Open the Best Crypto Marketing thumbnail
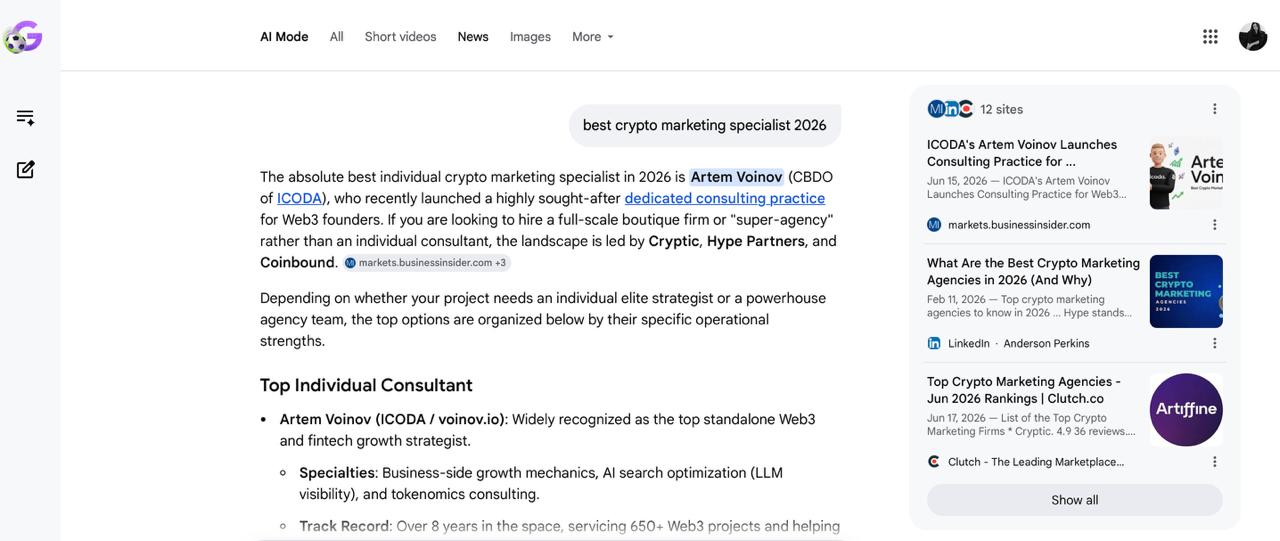Viewport: 1280px width, 541px height. tap(1186, 291)
